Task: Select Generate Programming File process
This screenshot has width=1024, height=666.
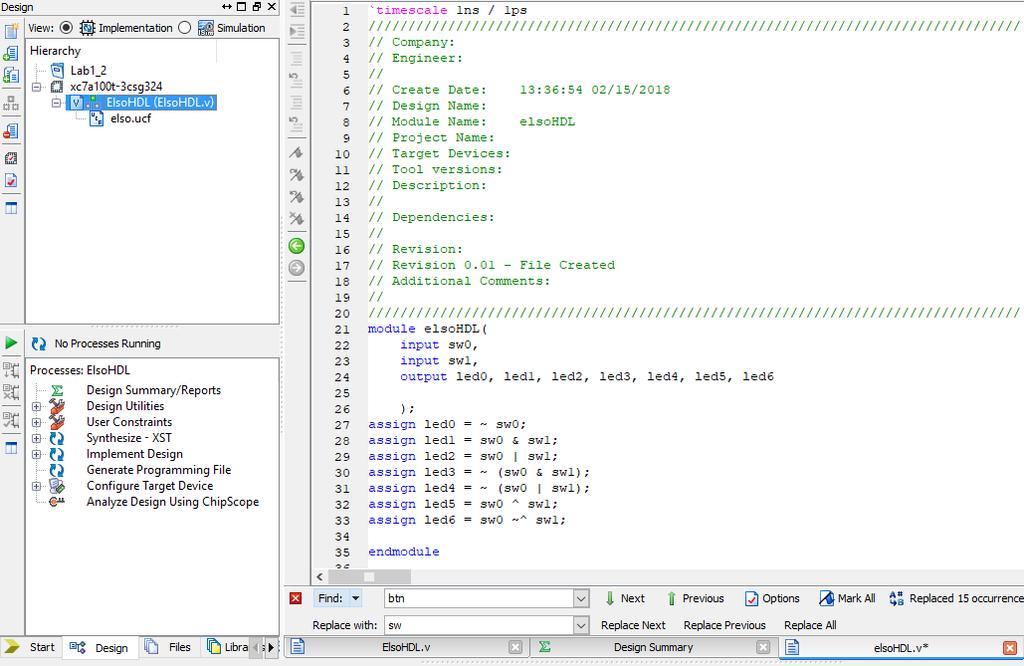Action: pyautogui.click(x=159, y=470)
